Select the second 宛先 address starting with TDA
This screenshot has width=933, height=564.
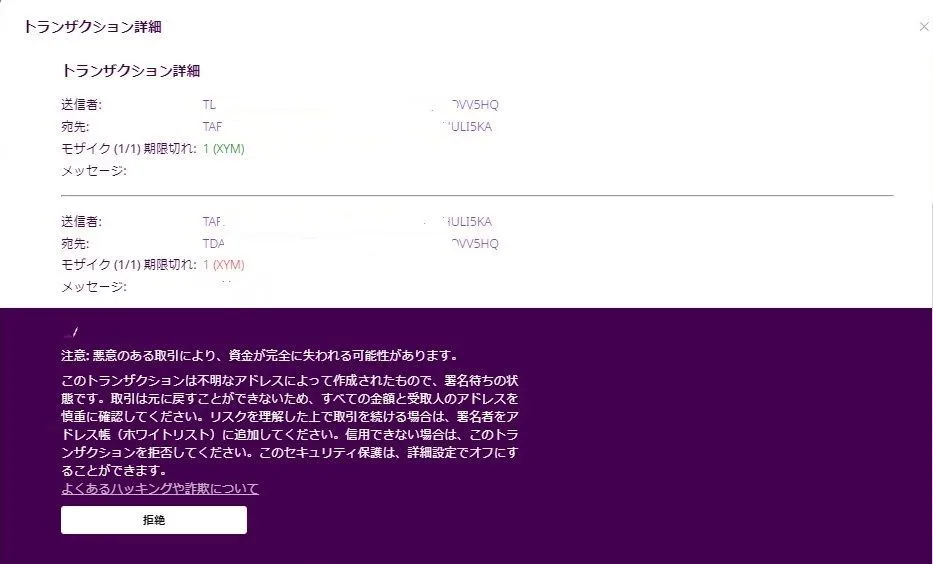pos(349,243)
